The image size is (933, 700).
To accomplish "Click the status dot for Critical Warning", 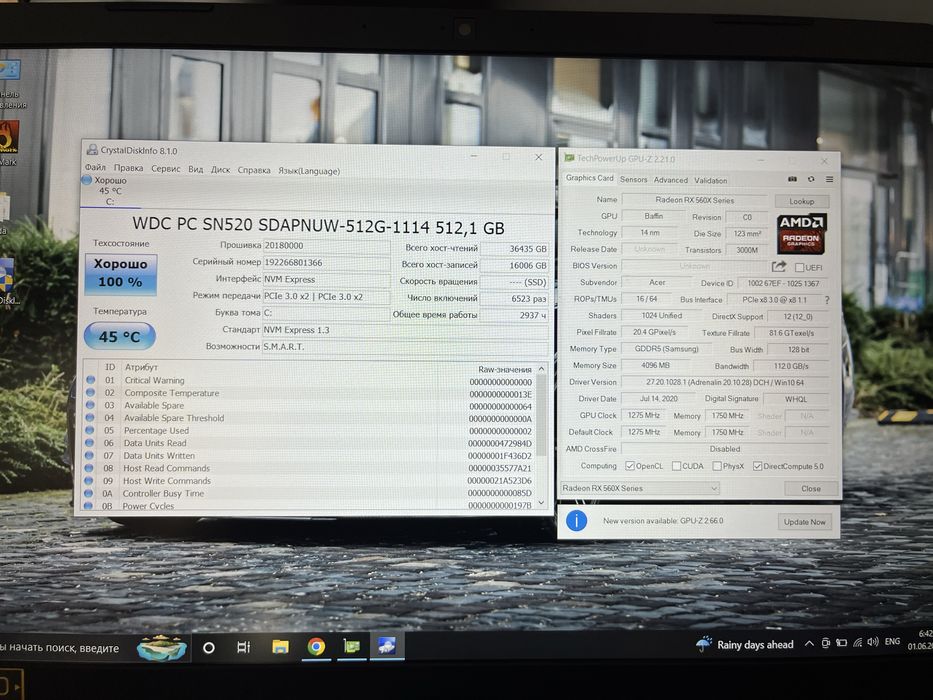I will (90, 379).
